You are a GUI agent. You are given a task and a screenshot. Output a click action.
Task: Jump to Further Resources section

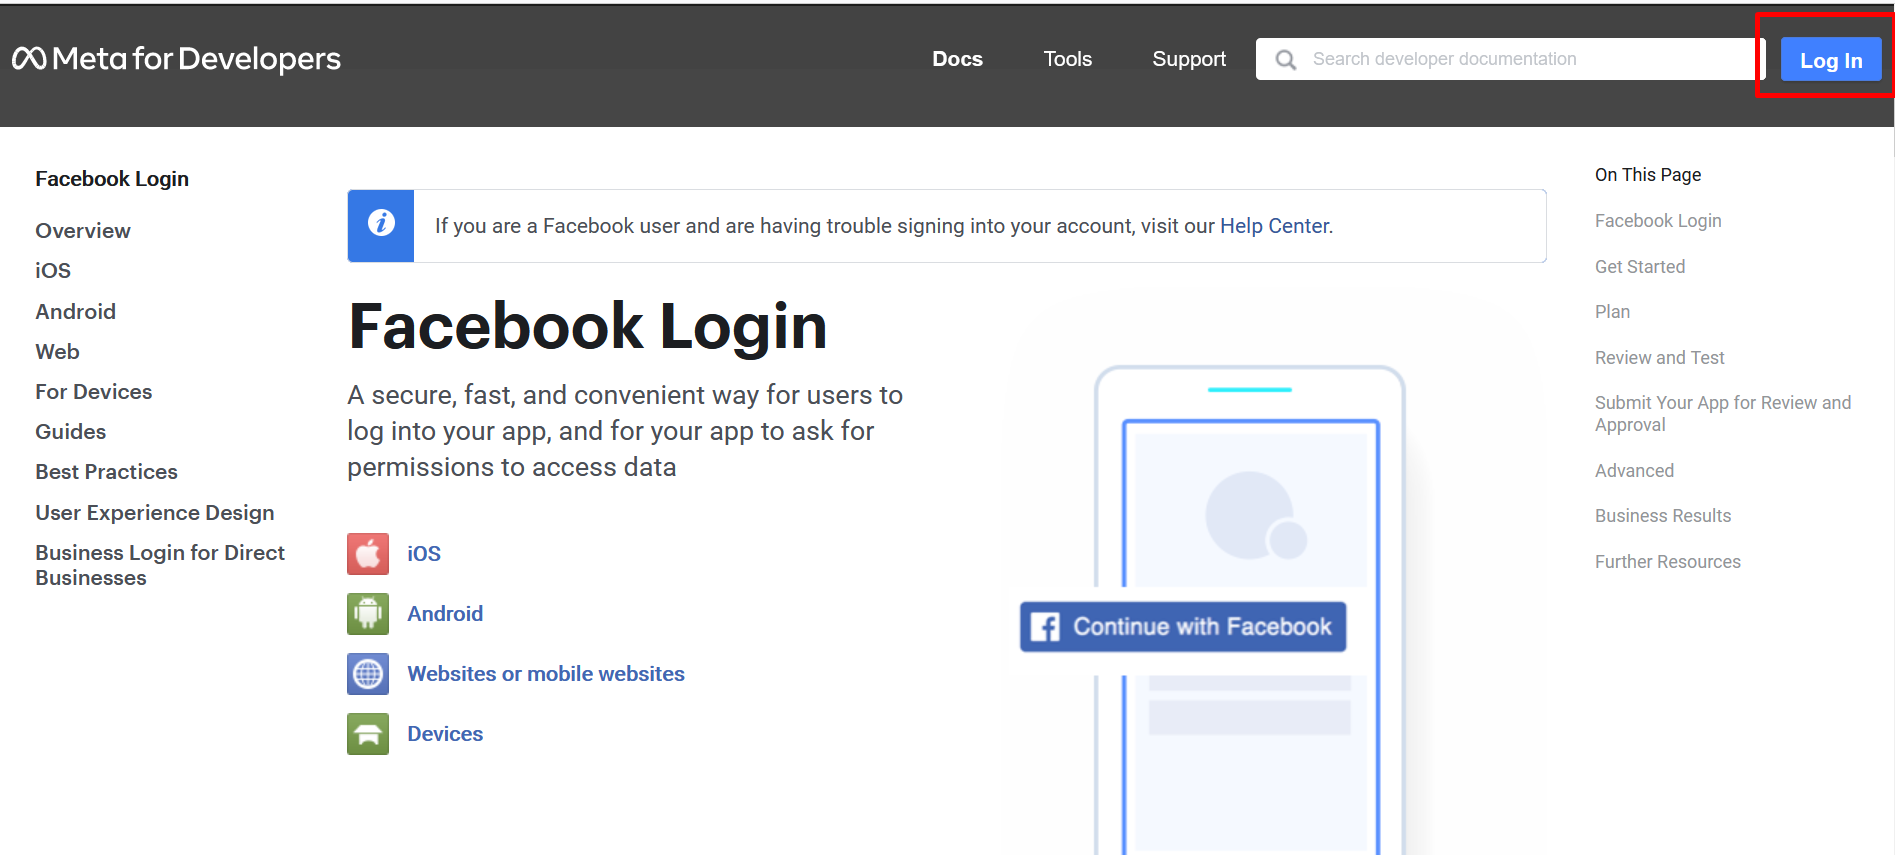(1668, 562)
